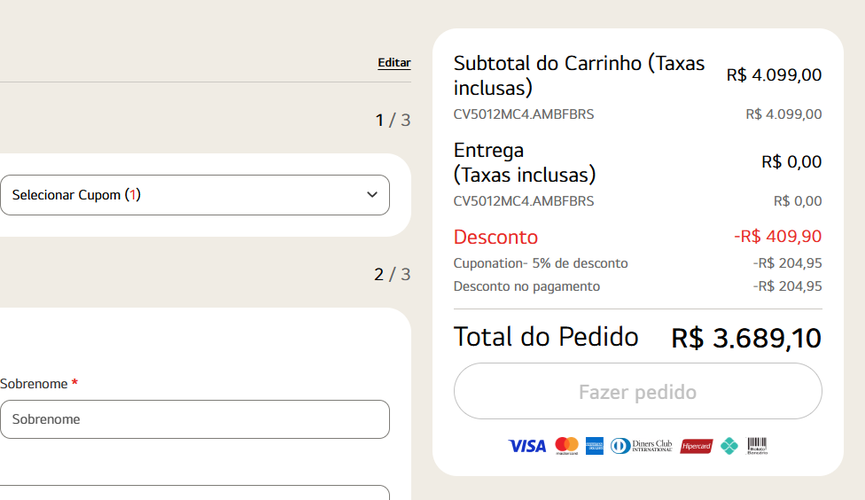
Task: Click the Diners Club International logo
Action: 641,446
